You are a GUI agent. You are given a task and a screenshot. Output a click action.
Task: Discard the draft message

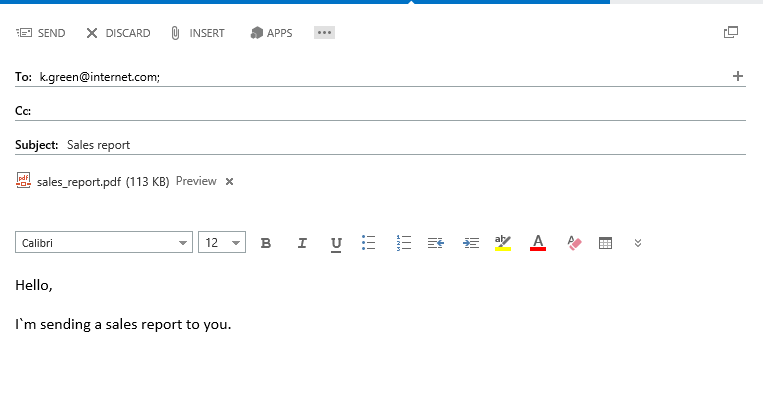click(118, 33)
